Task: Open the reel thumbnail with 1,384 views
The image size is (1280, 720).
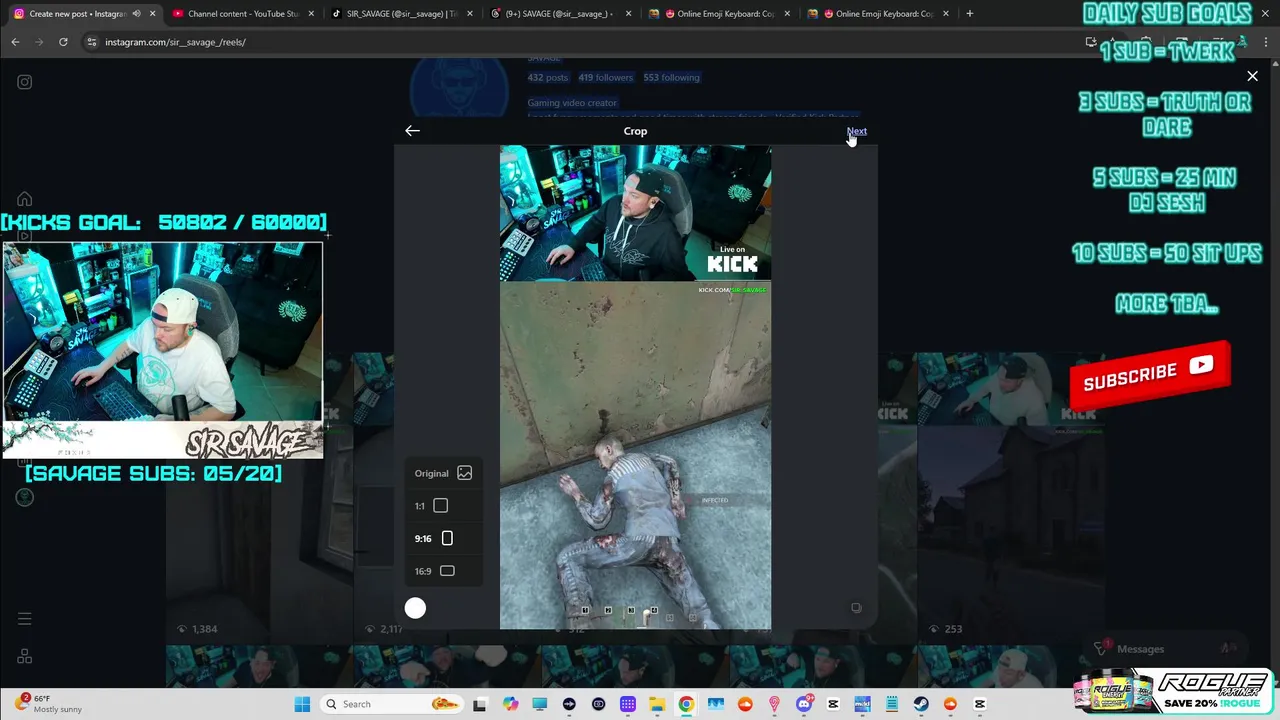Action: click(259, 496)
